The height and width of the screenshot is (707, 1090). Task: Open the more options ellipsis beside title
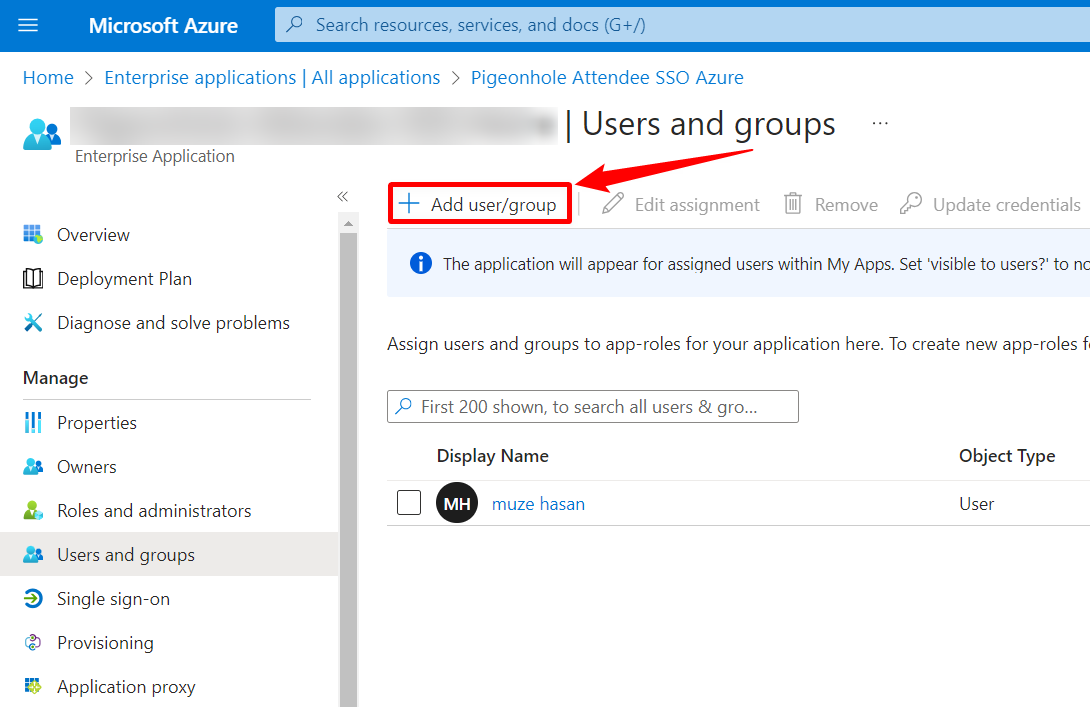880,123
